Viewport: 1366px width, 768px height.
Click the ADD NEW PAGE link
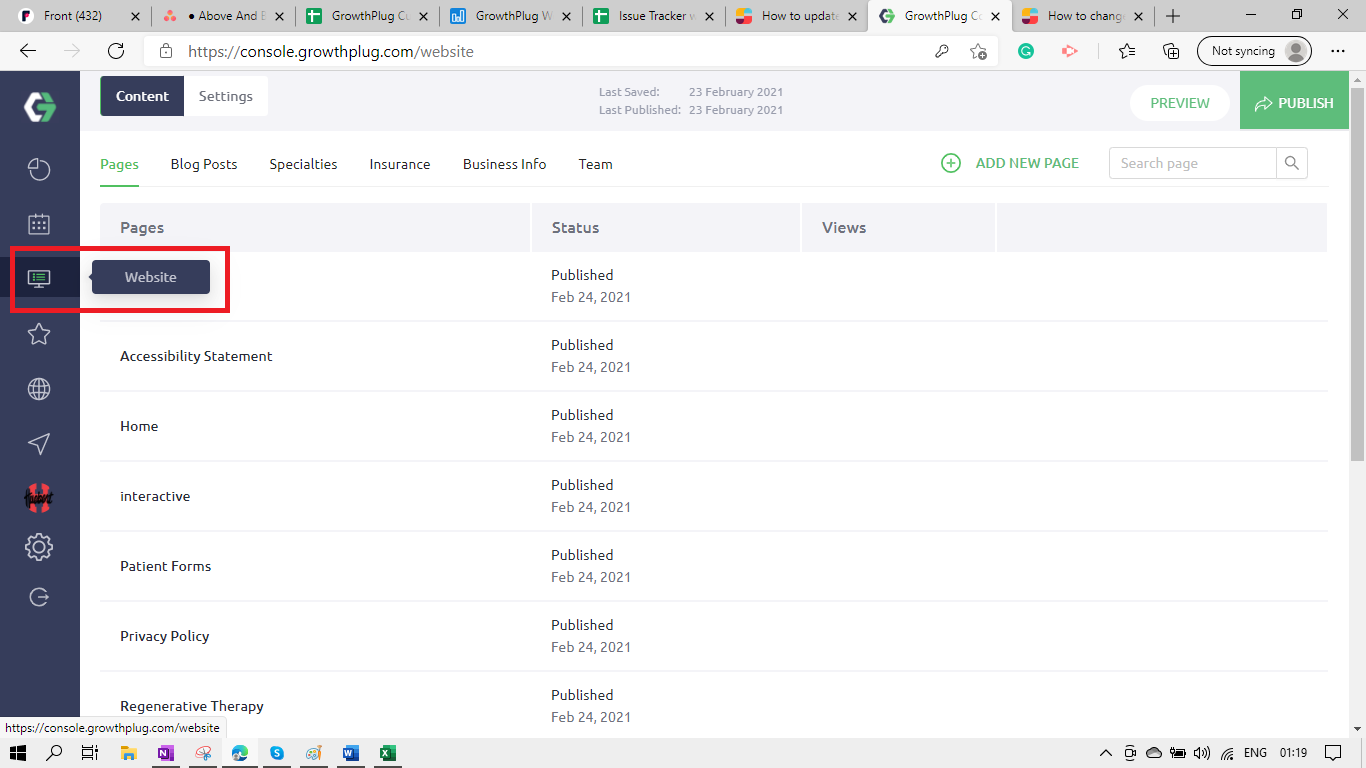tap(1027, 163)
